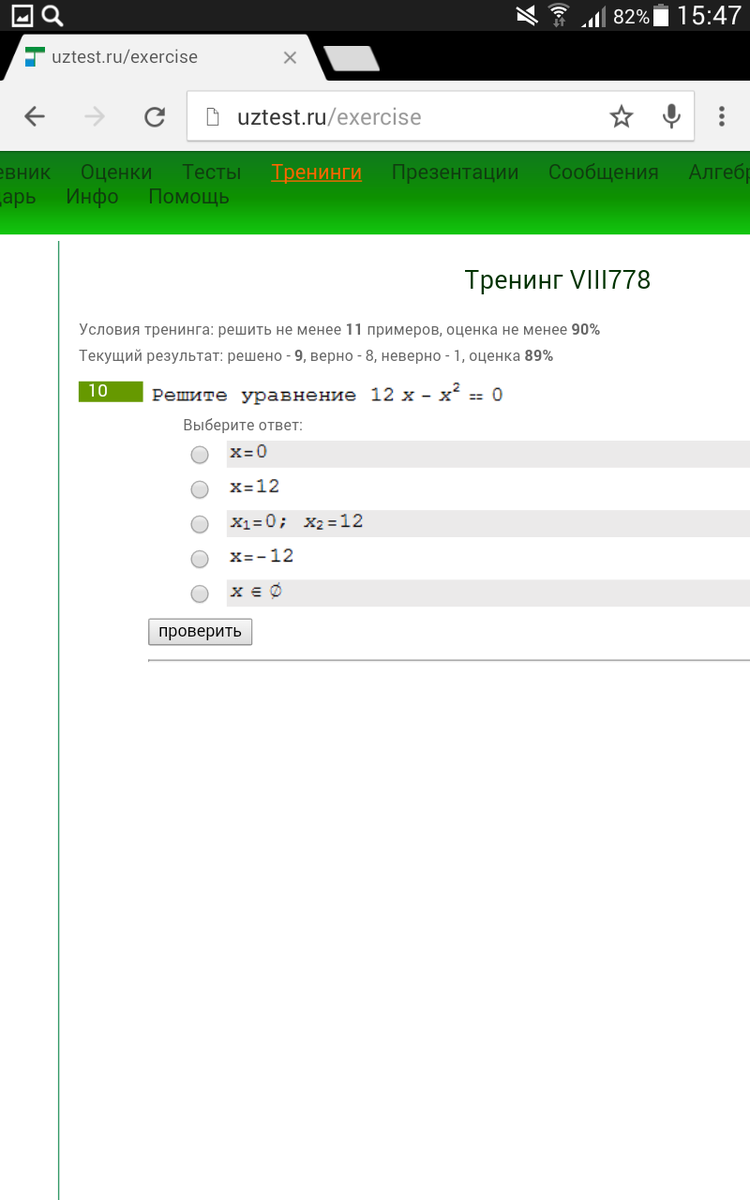Screen dimensions: 750x1200
Task: Open the Тренинги menu item
Action: click(x=316, y=172)
